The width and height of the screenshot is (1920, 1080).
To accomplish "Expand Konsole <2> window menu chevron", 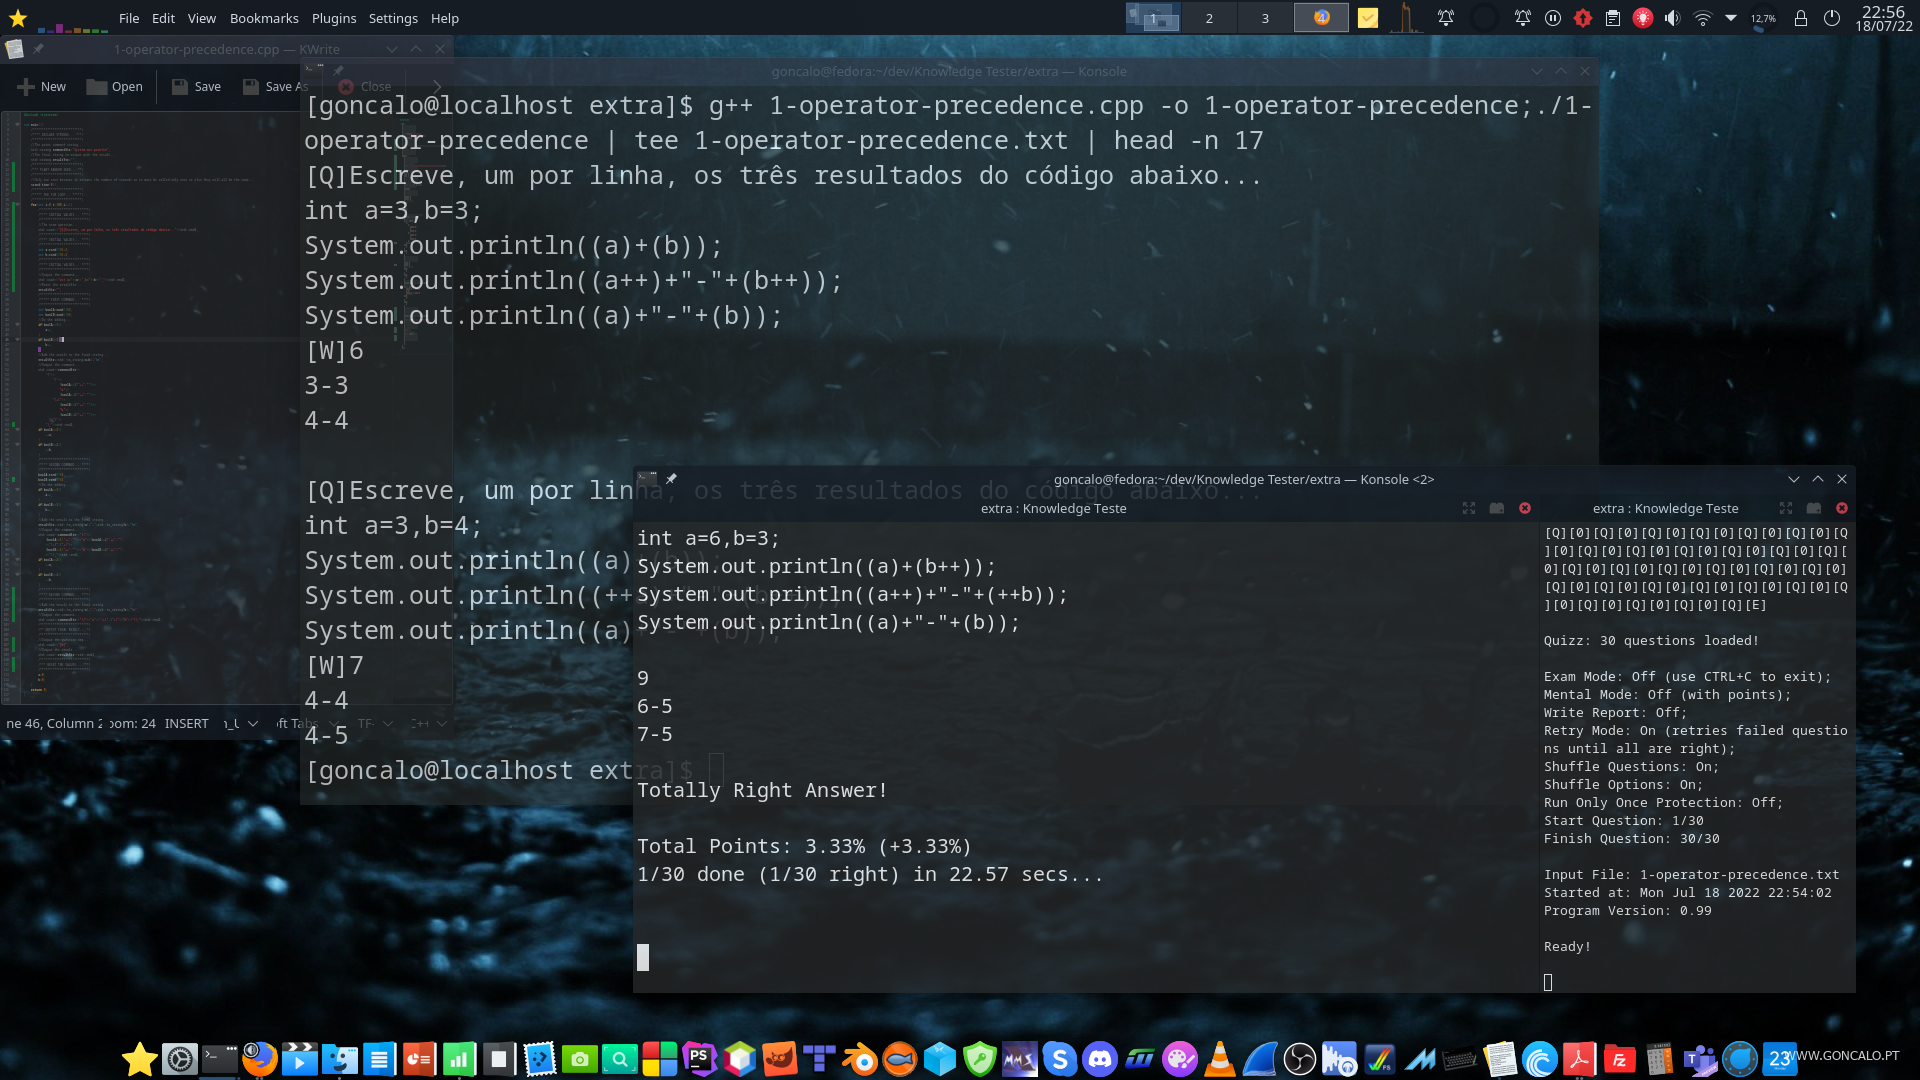I will coord(1794,479).
